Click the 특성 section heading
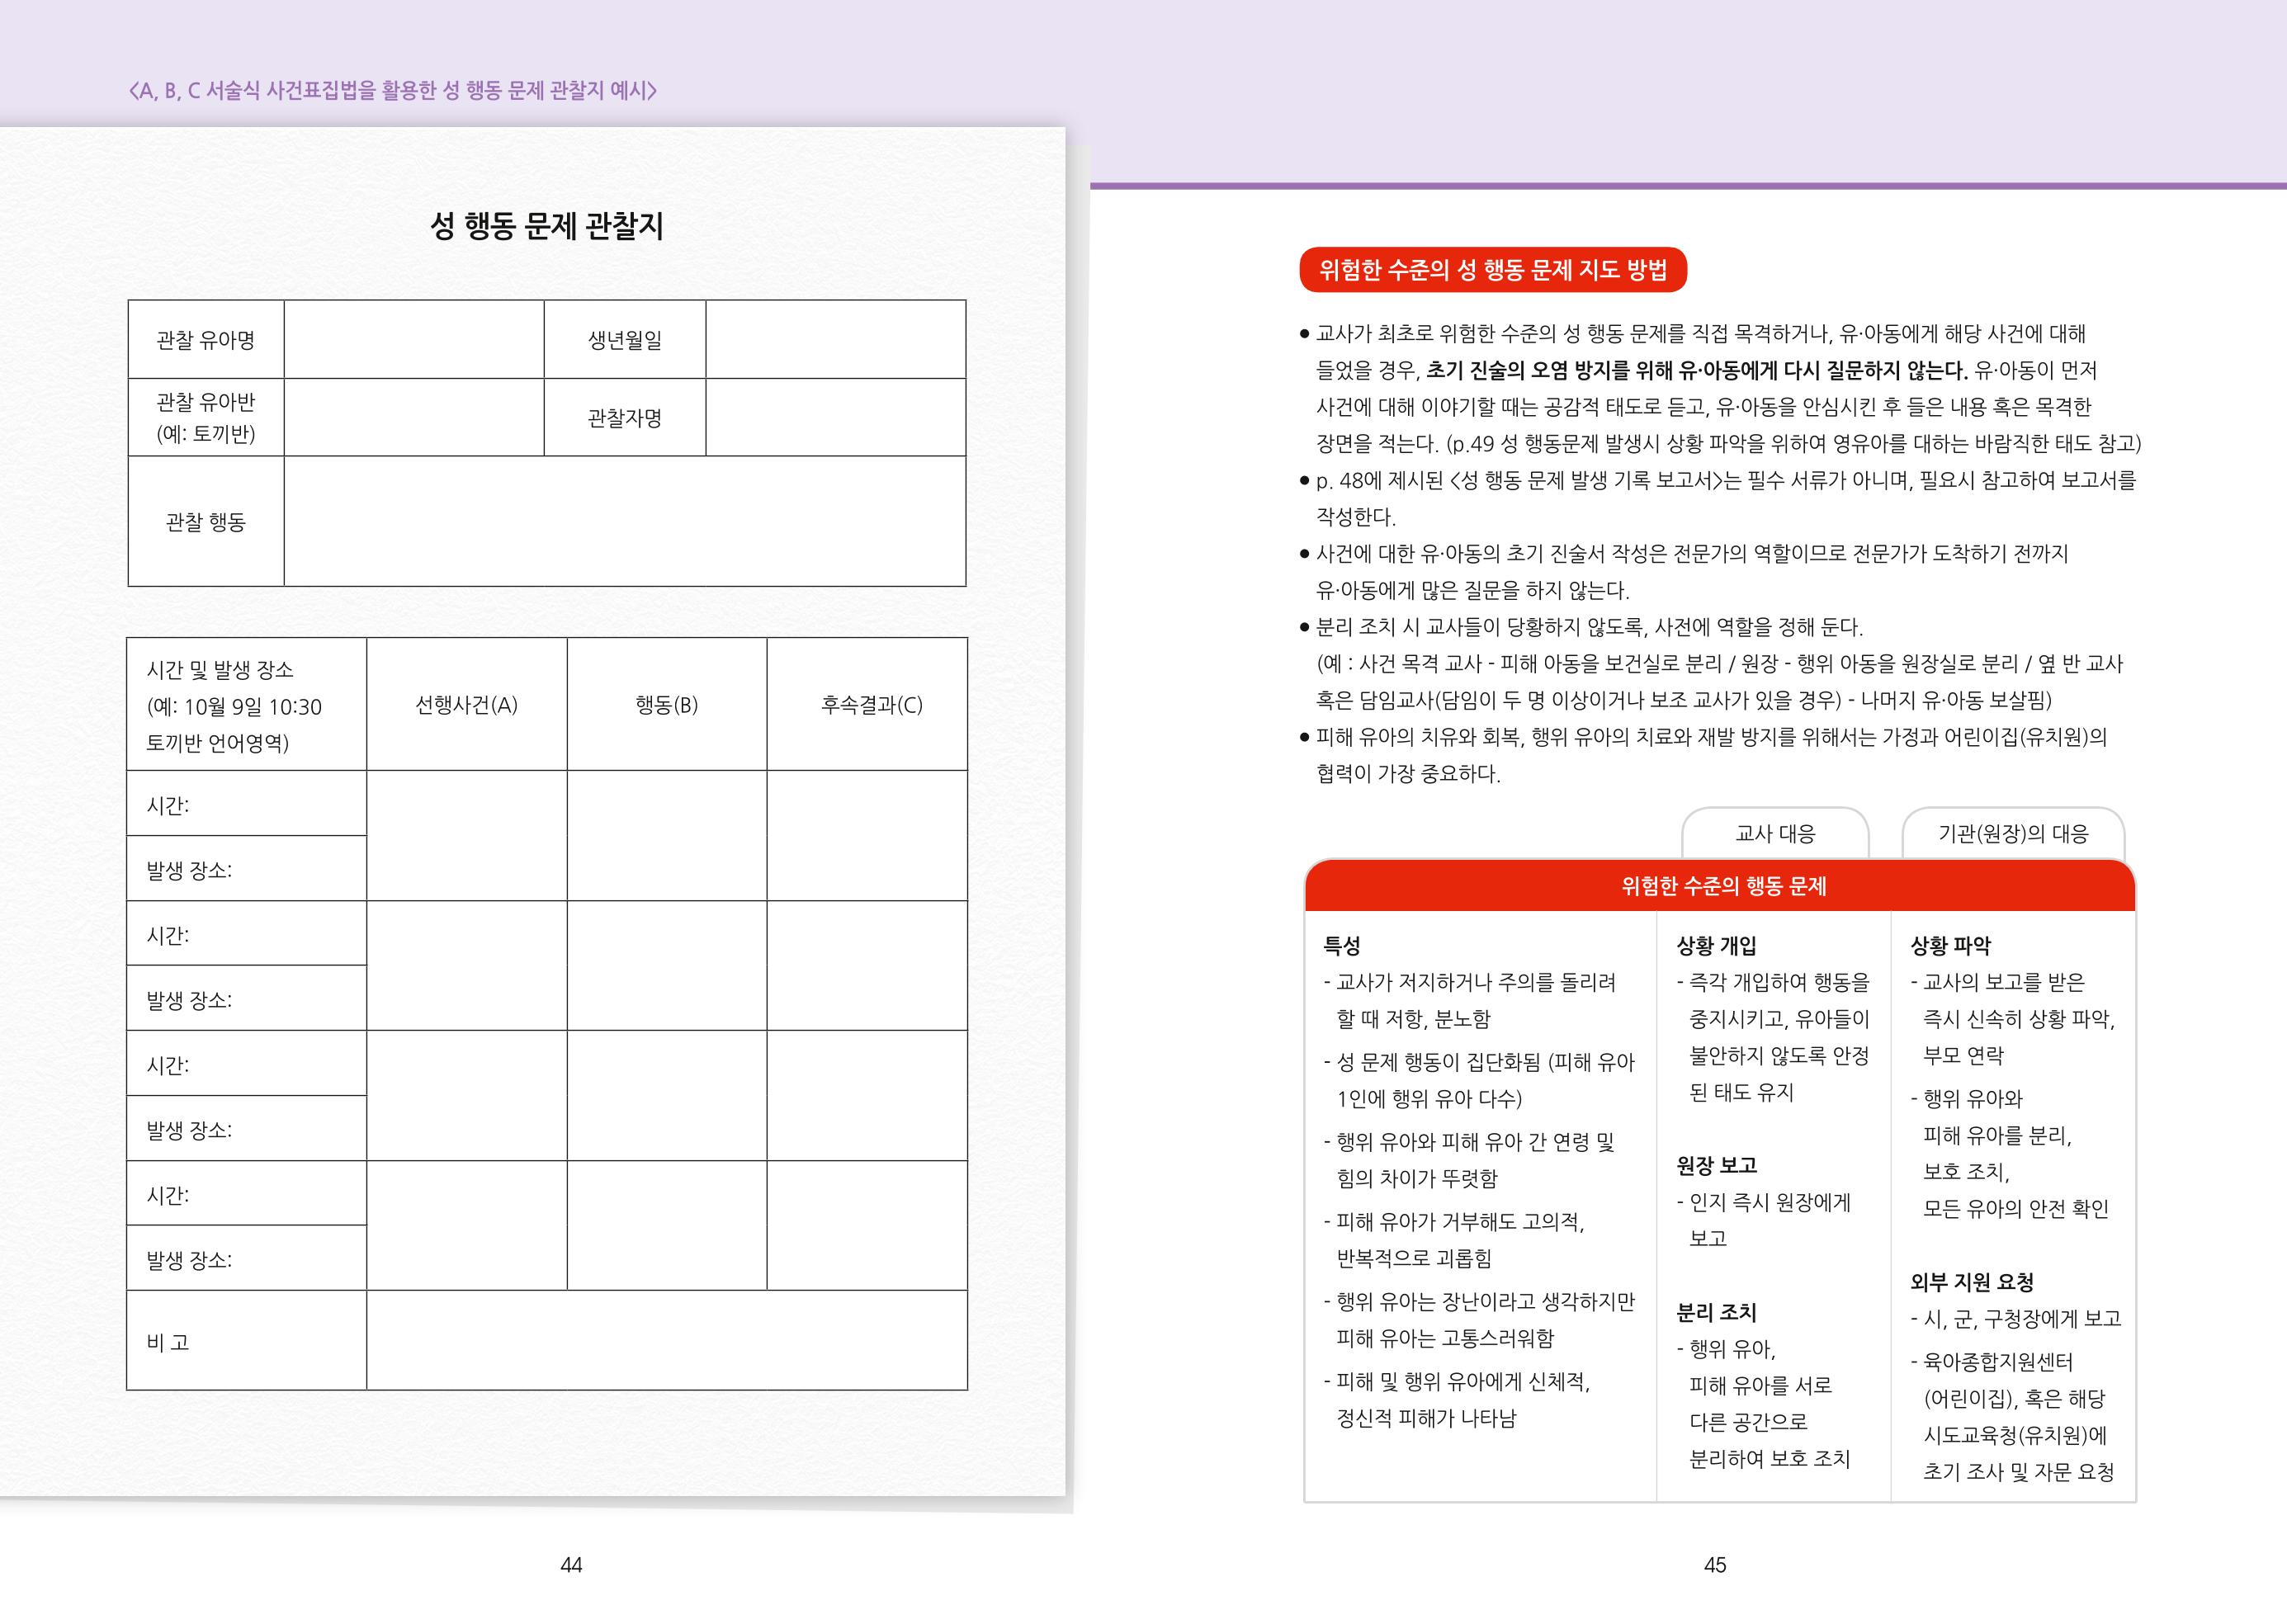The image size is (2287, 1624). [1342, 945]
